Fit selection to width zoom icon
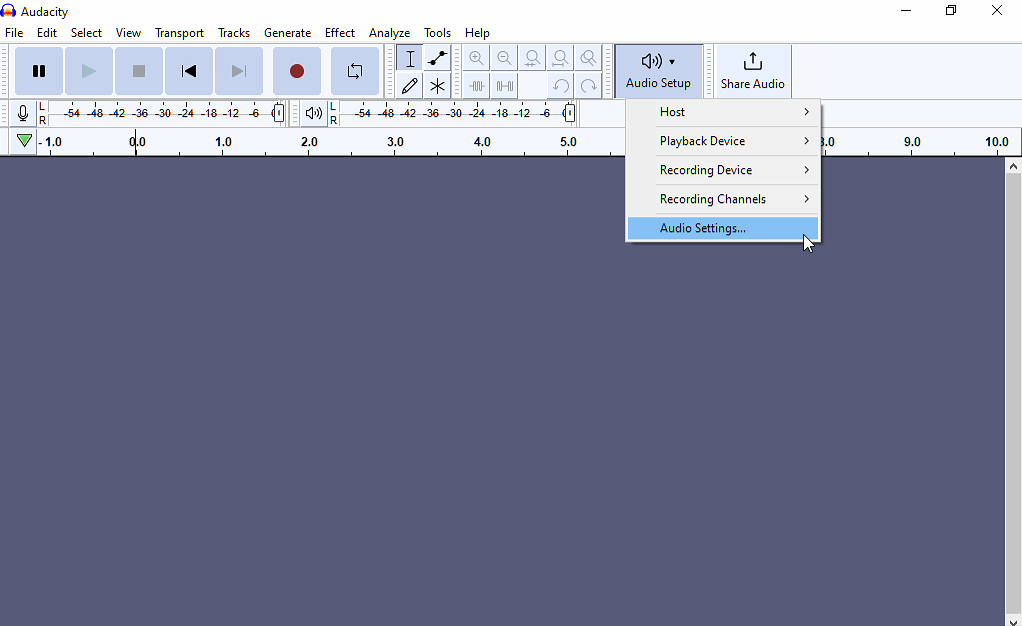The width and height of the screenshot is (1022, 626). (533, 59)
